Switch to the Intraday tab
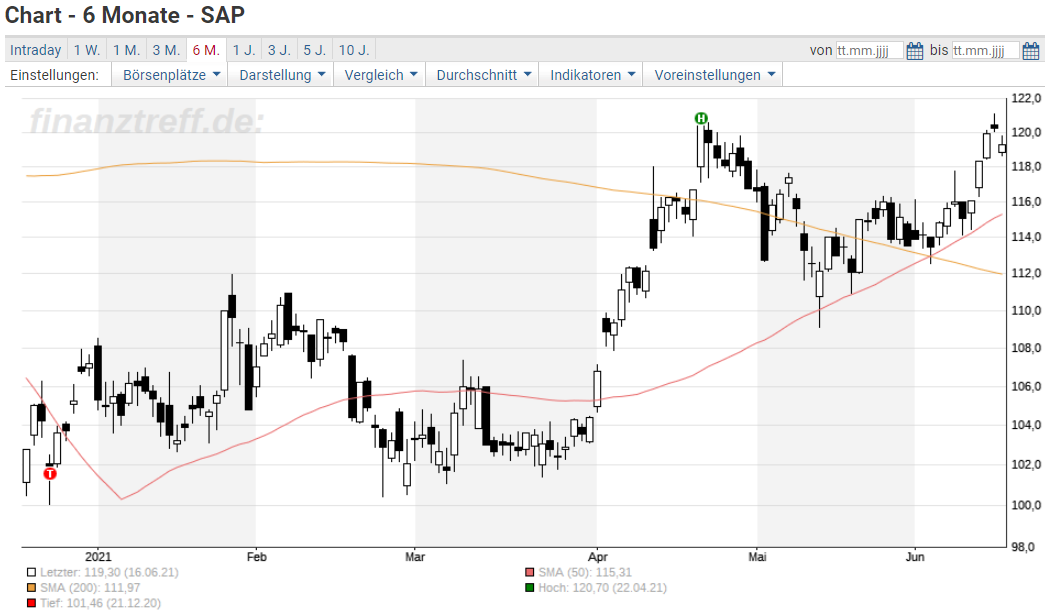The image size is (1045, 616). pyautogui.click(x=35, y=50)
